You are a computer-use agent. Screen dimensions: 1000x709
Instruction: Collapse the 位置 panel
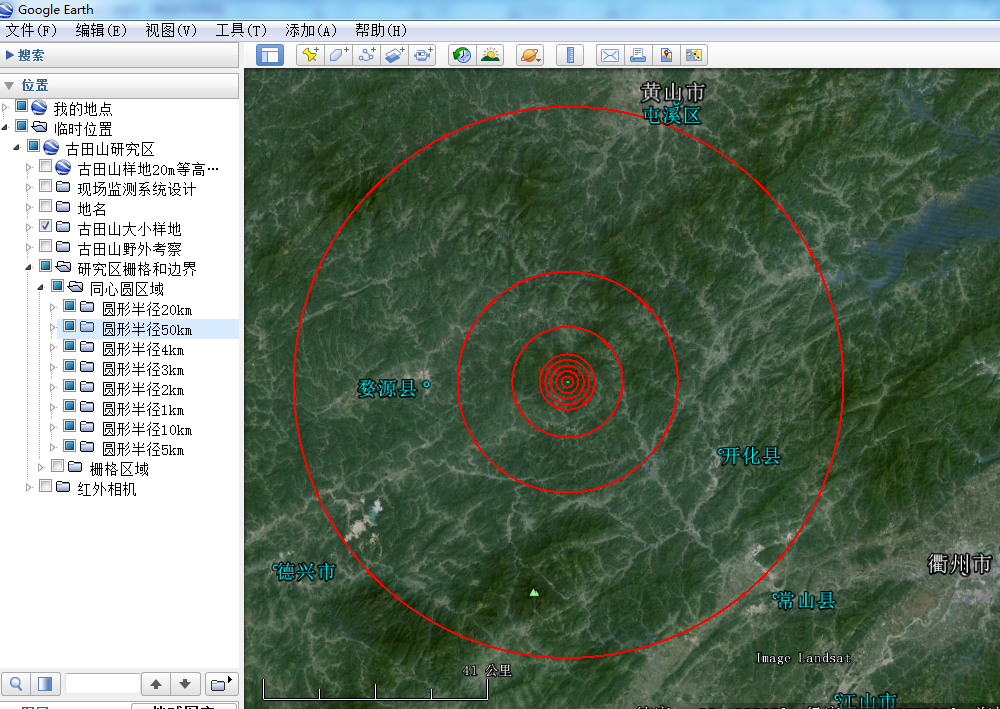click(x=9, y=85)
